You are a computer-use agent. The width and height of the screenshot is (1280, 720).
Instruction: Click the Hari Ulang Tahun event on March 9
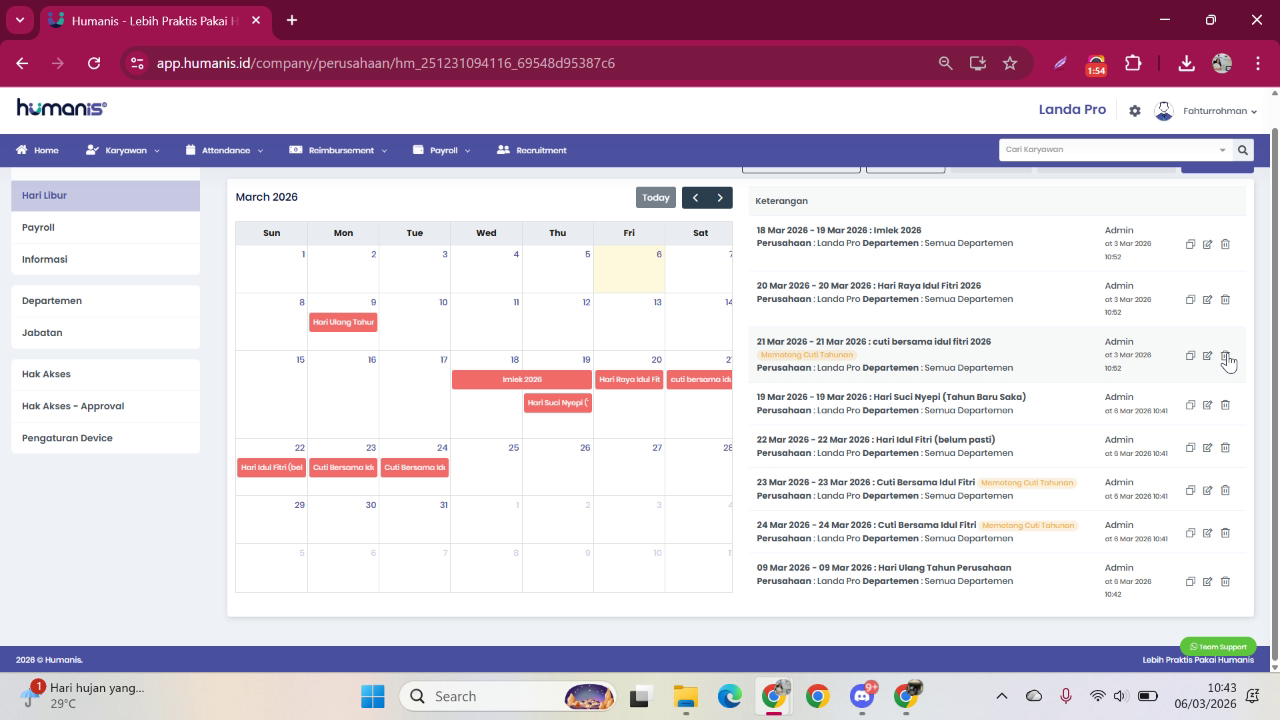click(343, 322)
